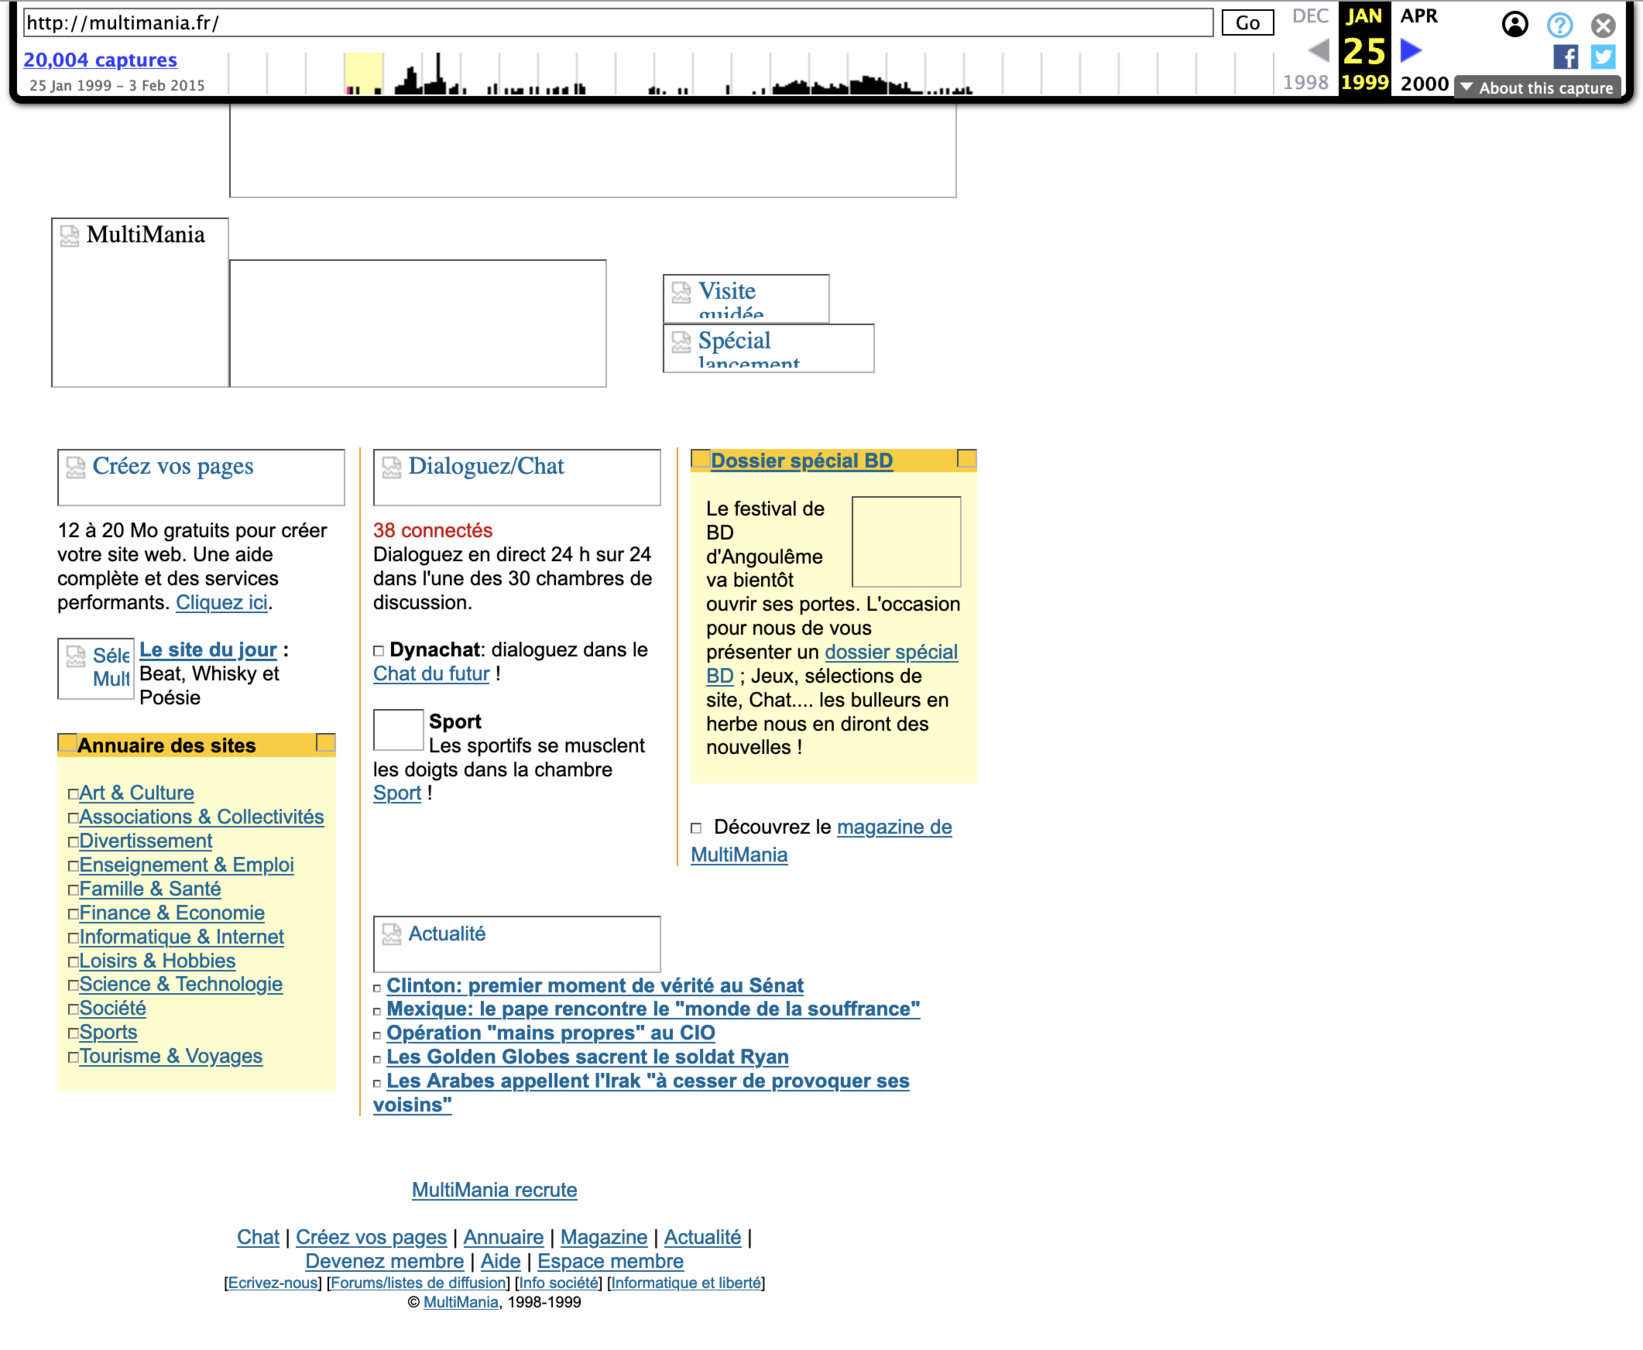Open Associations & Collectivités category
The image size is (1643, 1350).
202,817
